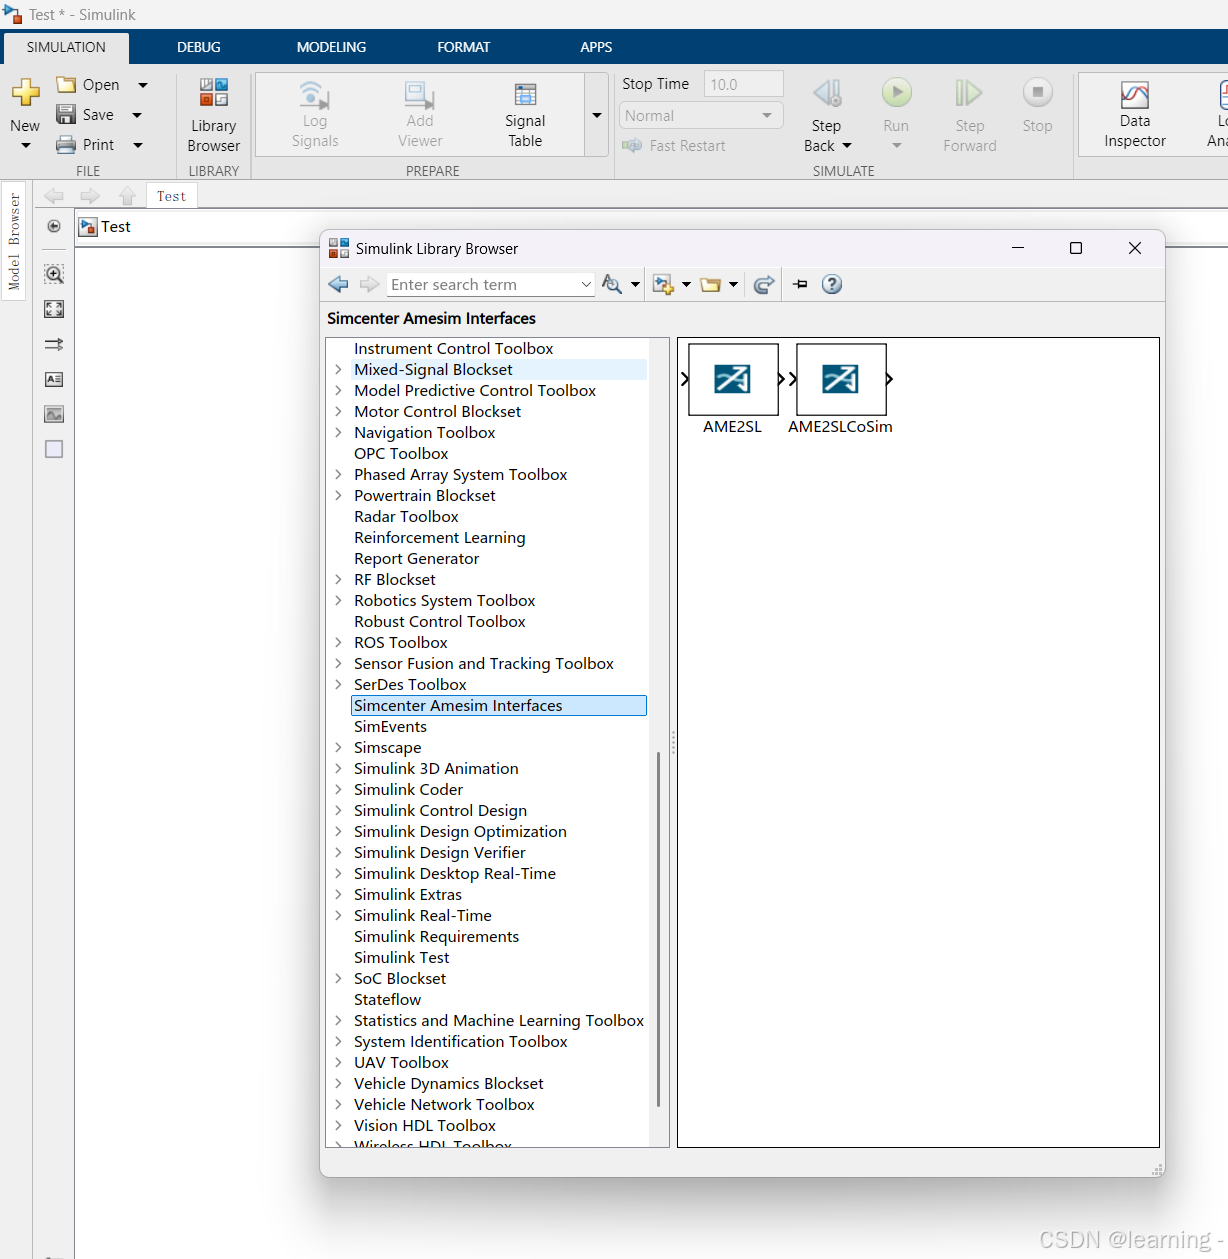
Task: Click the Stop Time input field
Action: tap(743, 84)
